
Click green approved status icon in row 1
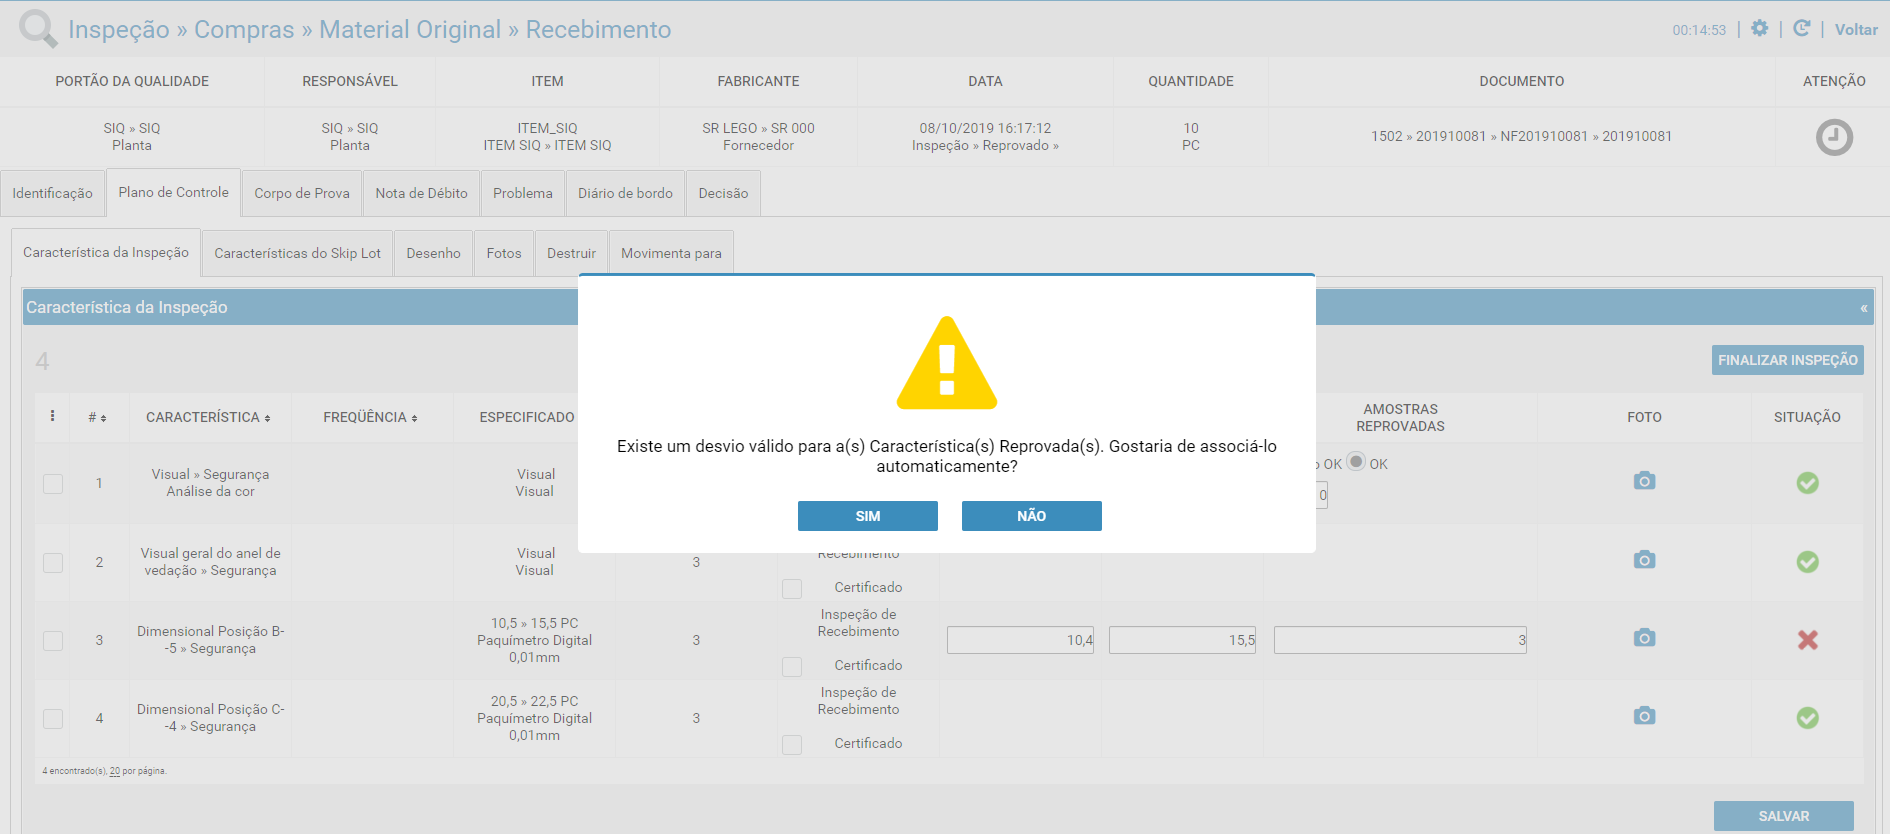[1807, 483]
